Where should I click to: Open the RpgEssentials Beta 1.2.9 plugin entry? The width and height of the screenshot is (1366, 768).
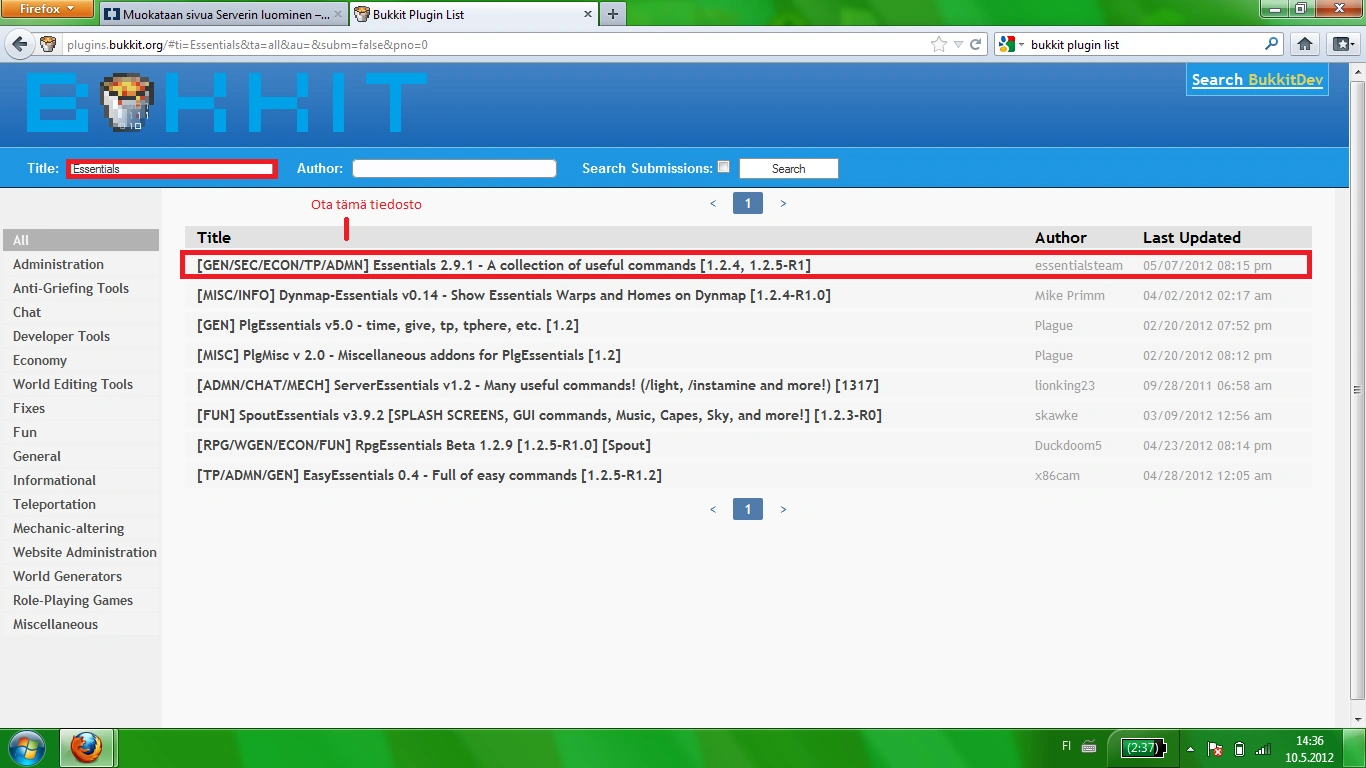[424, 445]
